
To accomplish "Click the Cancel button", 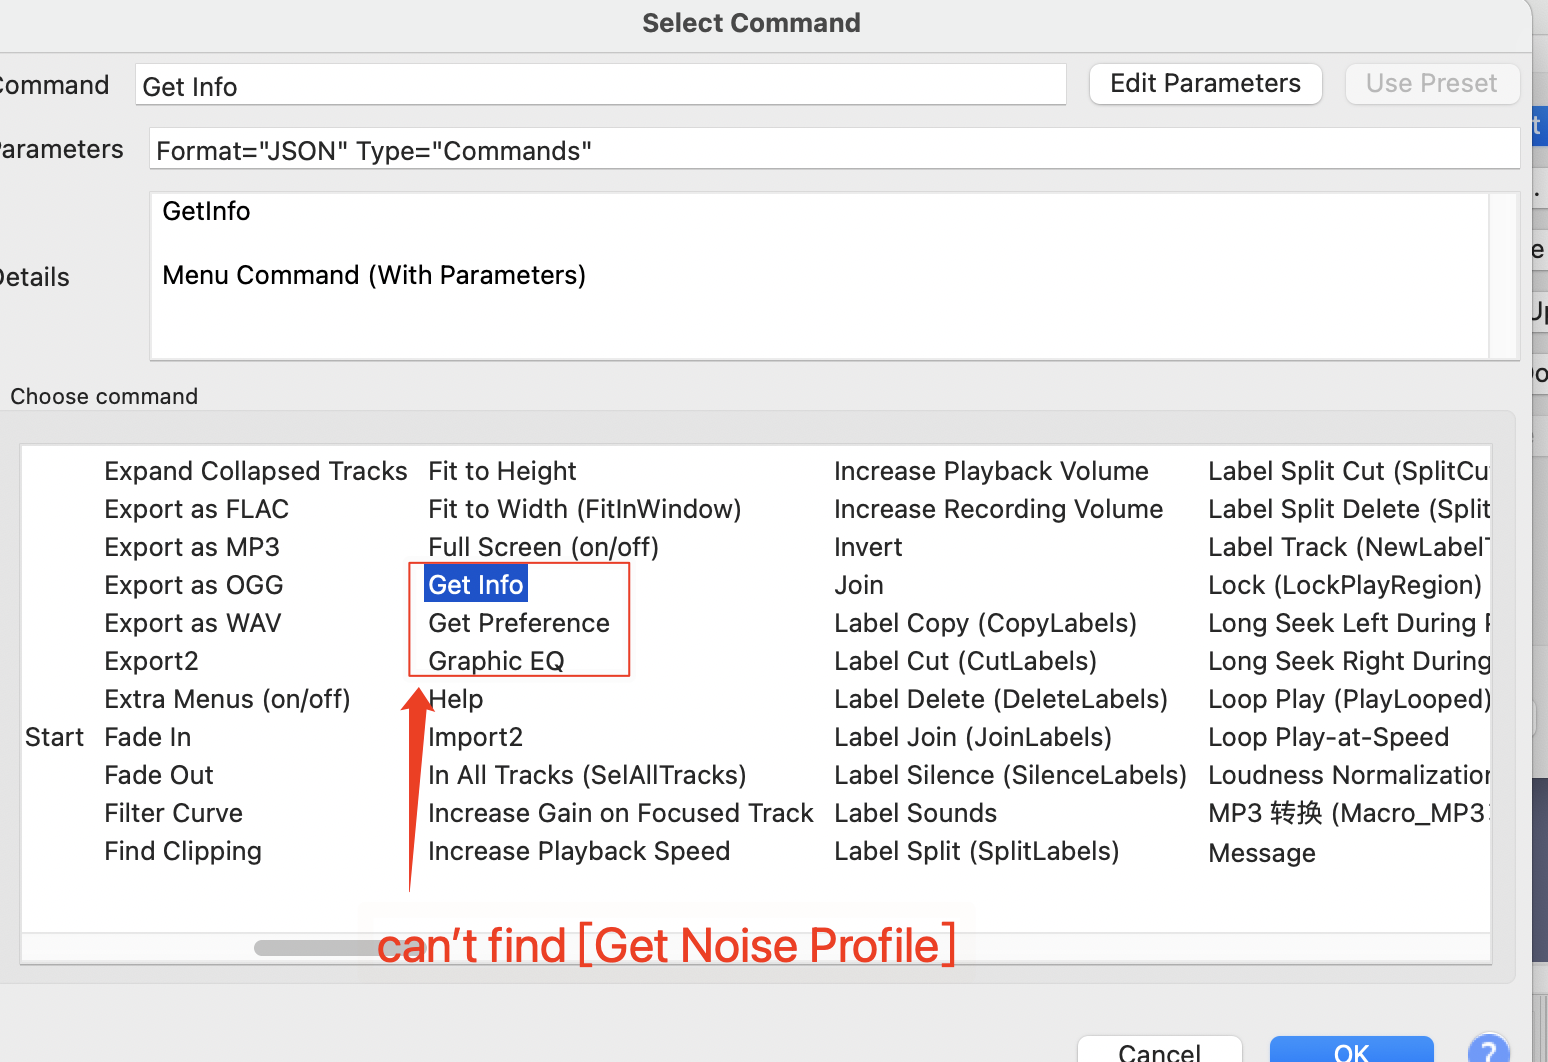I will coord(1160,1050).
